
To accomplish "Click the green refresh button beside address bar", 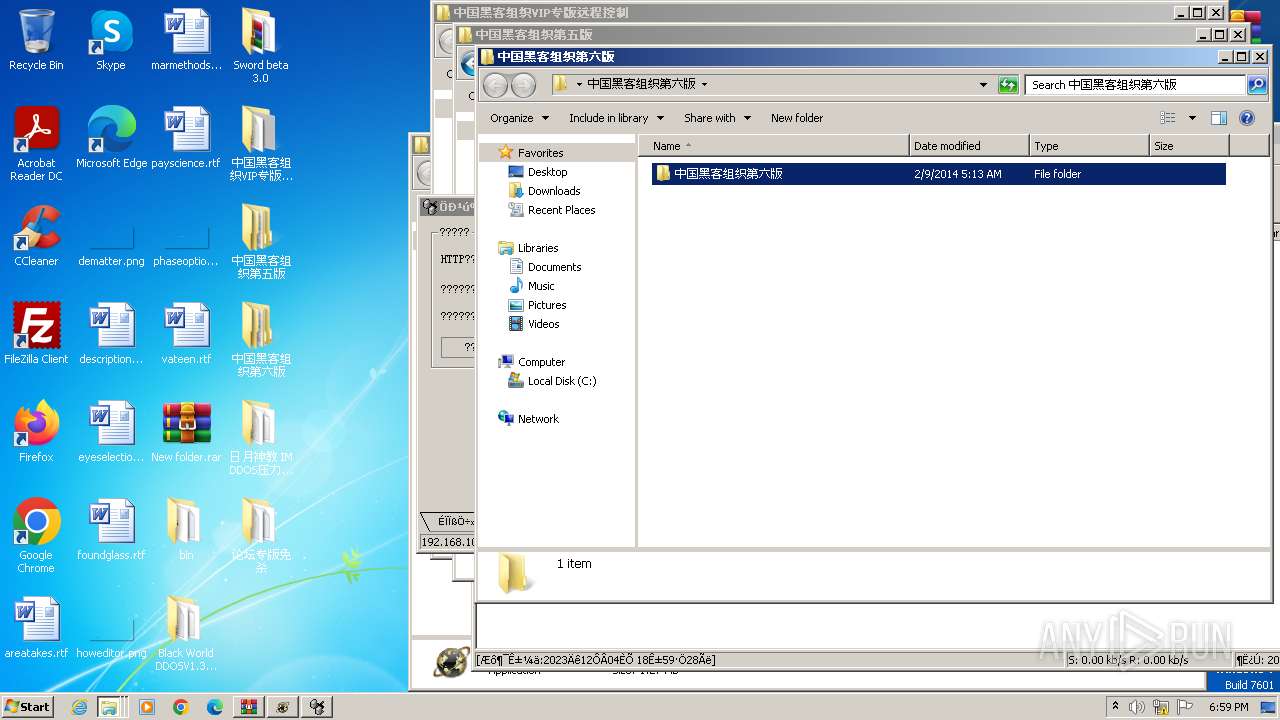I will tap(1008, 85).
